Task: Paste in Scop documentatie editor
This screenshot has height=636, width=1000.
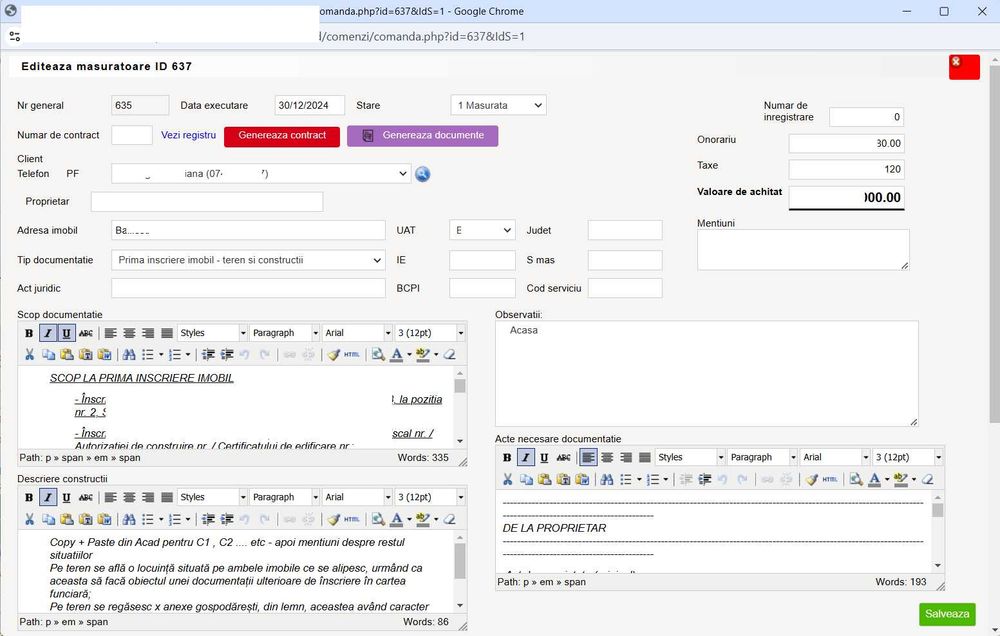Action: pos(67,355)
